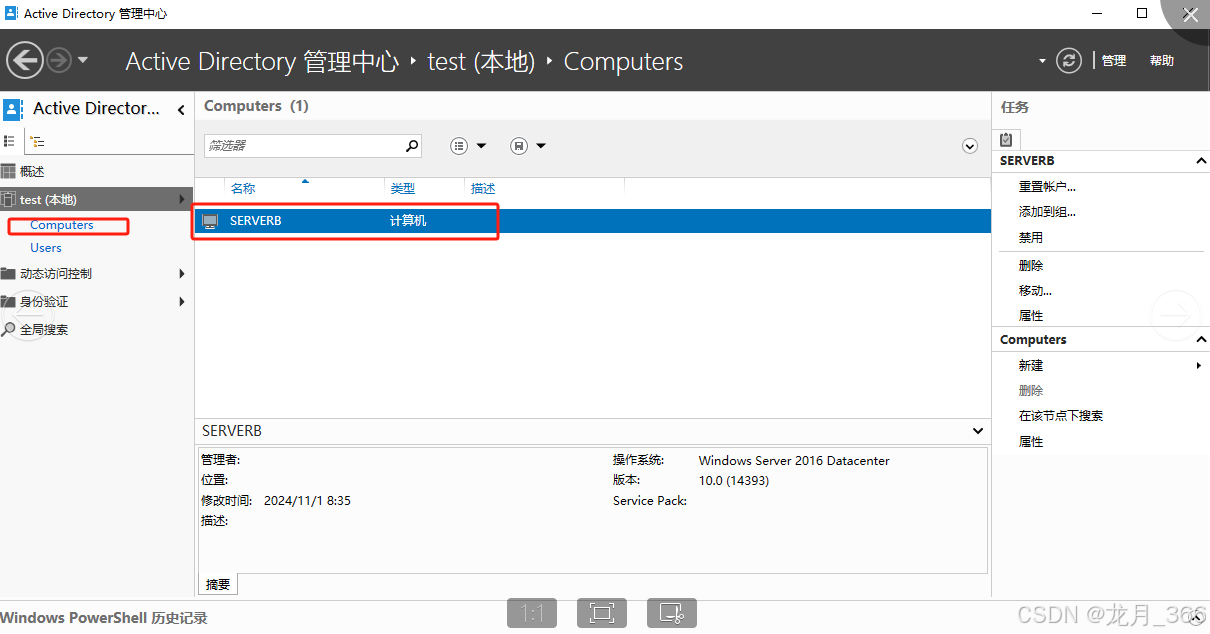Collapse the navigation pane with arrow
Screen dimensions: 1210x634
click(x=181, y=110)
